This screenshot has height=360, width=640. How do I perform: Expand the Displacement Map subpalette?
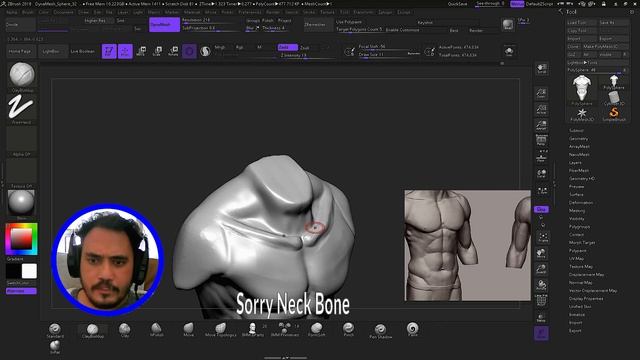click(587, 275)
